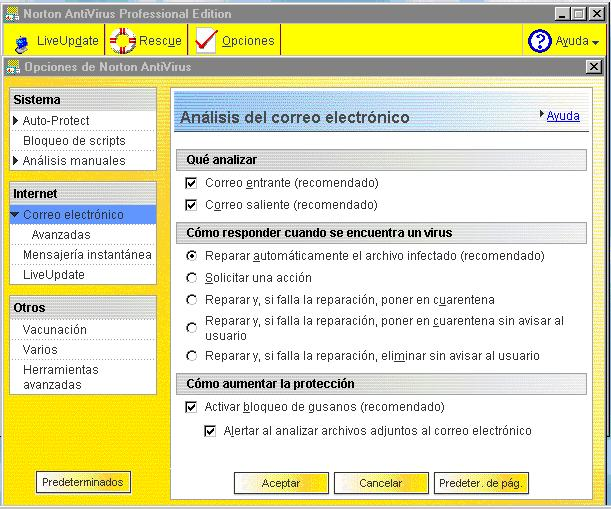The width and height of the screenshot is (611, 509).
Task: Minimize the Norton AntiVirus main window
Action: (562, 14)
